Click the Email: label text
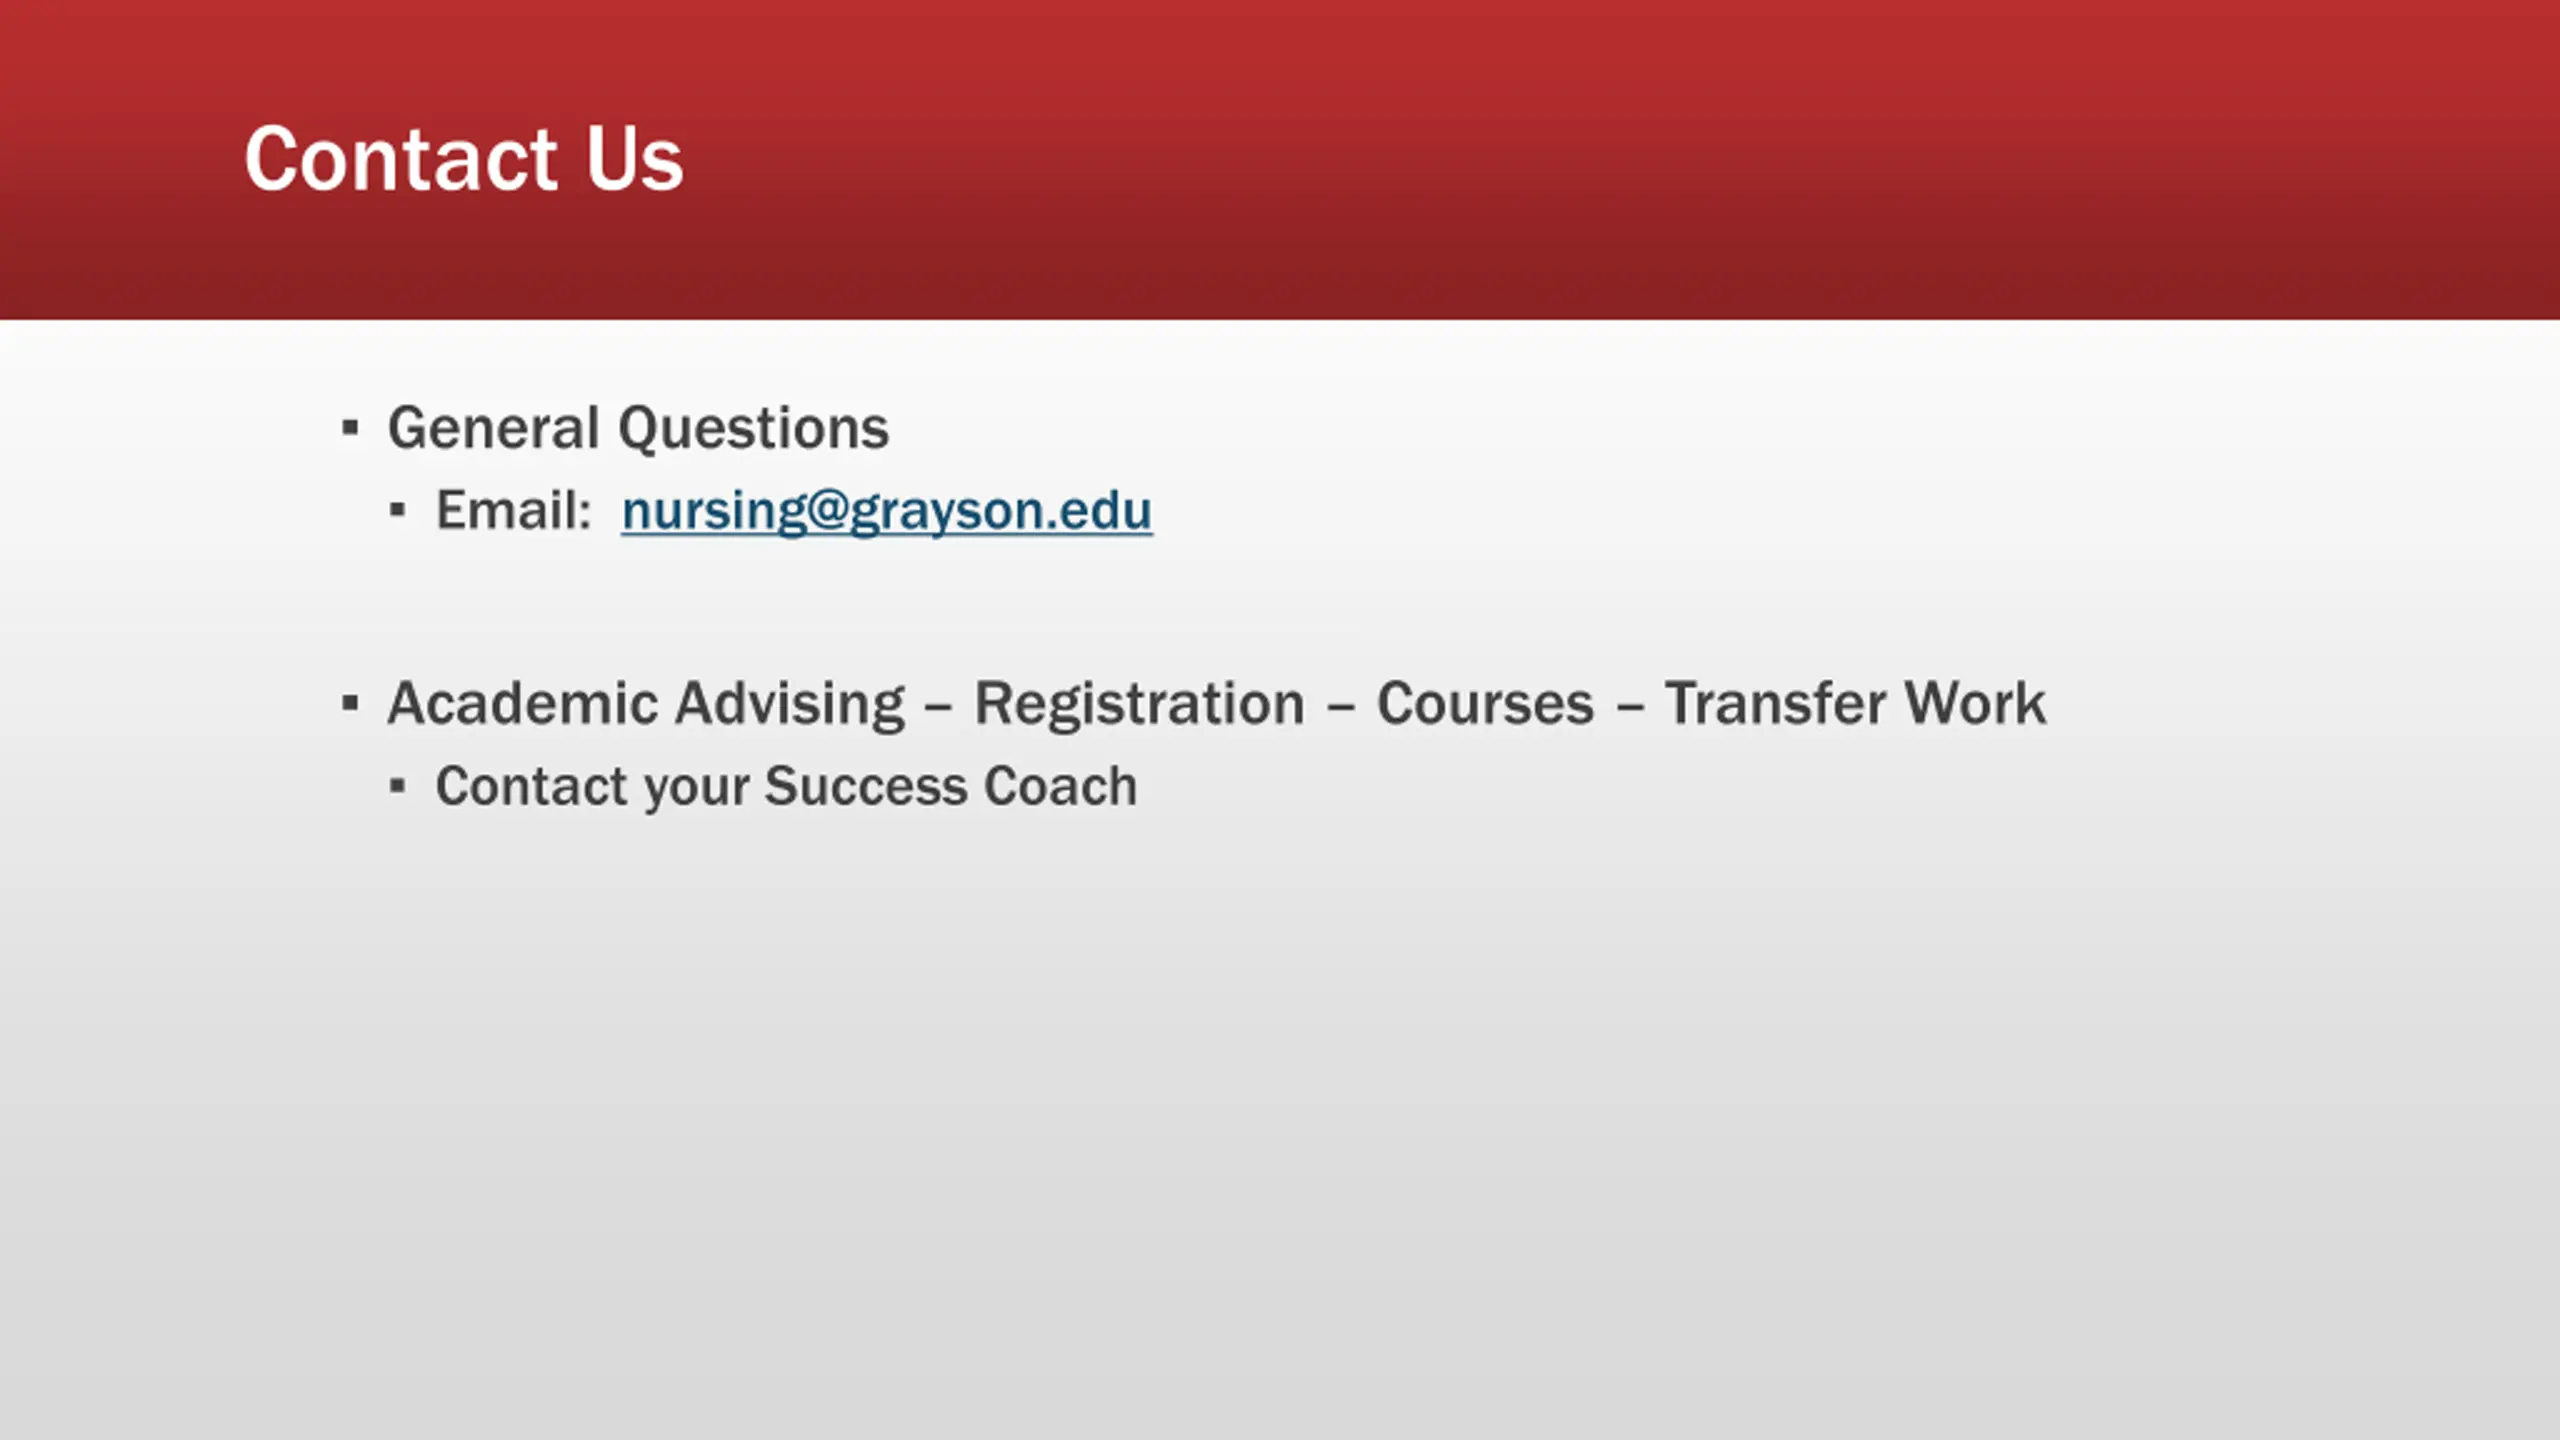Screen dimensions: 2560x1440 click(x=514, y=510)
